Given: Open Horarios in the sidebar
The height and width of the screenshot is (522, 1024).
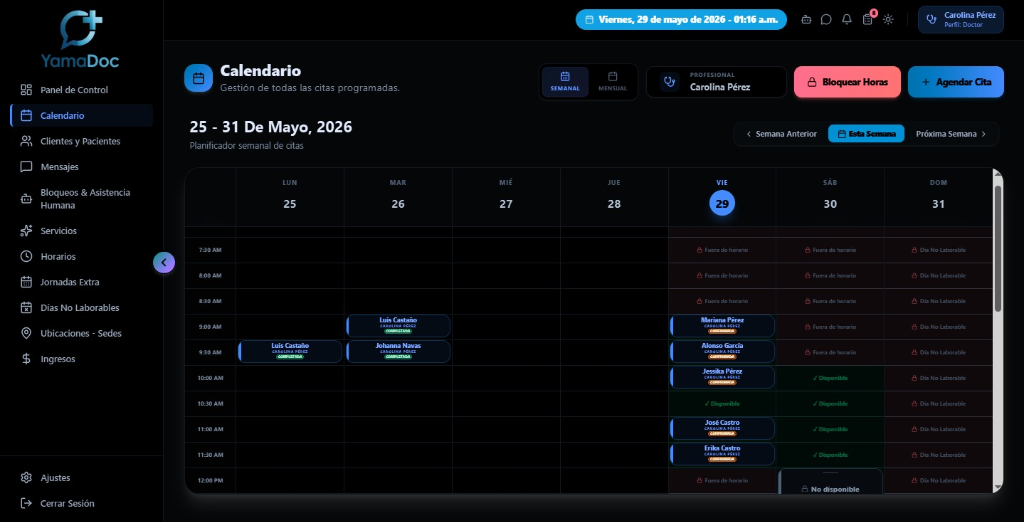Looking at the screenshot, I should tap(81, 256).
